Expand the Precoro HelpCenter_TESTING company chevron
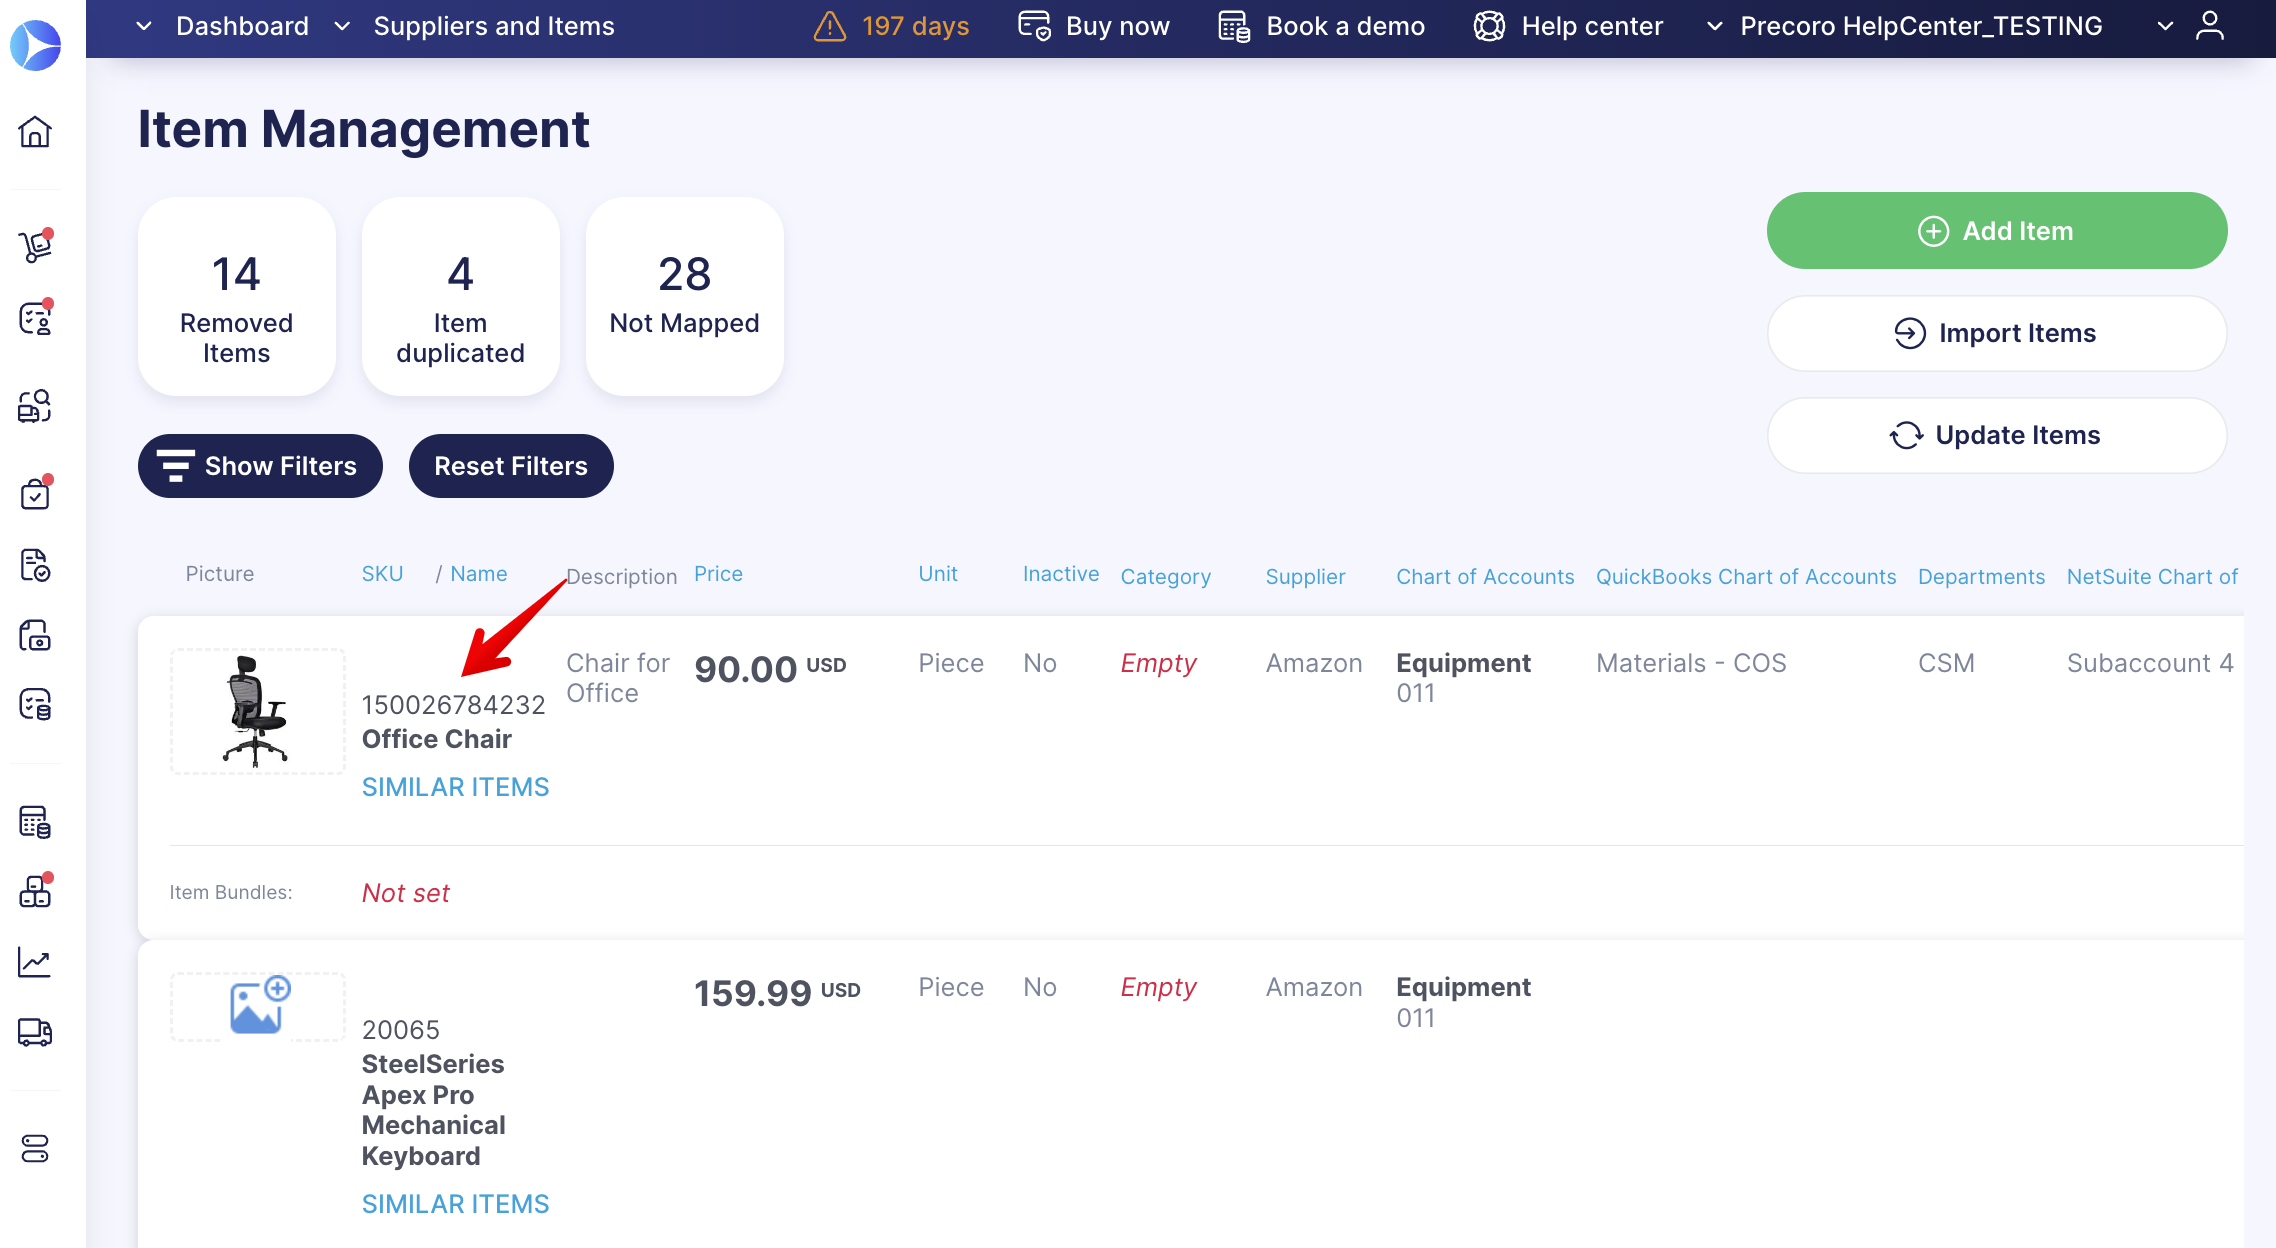The height and width of the screenshot is (1248, 2276). pyautogui.click(x=1714, y=26)
